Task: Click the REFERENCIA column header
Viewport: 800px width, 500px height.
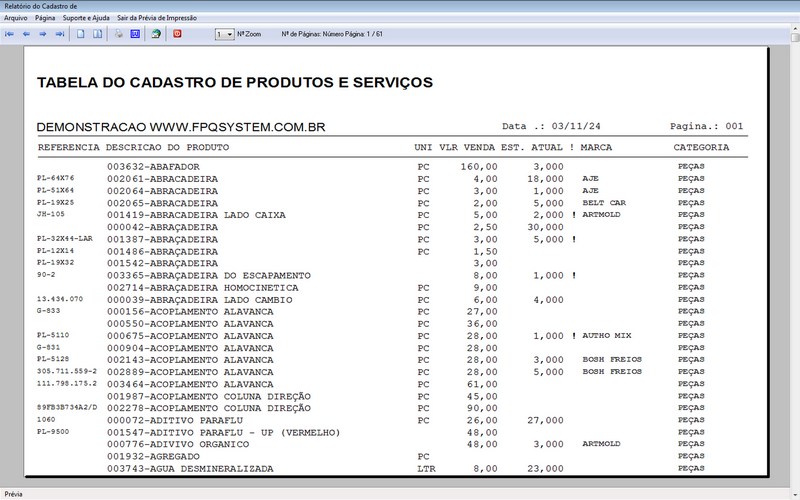Action: pos(69,147)
